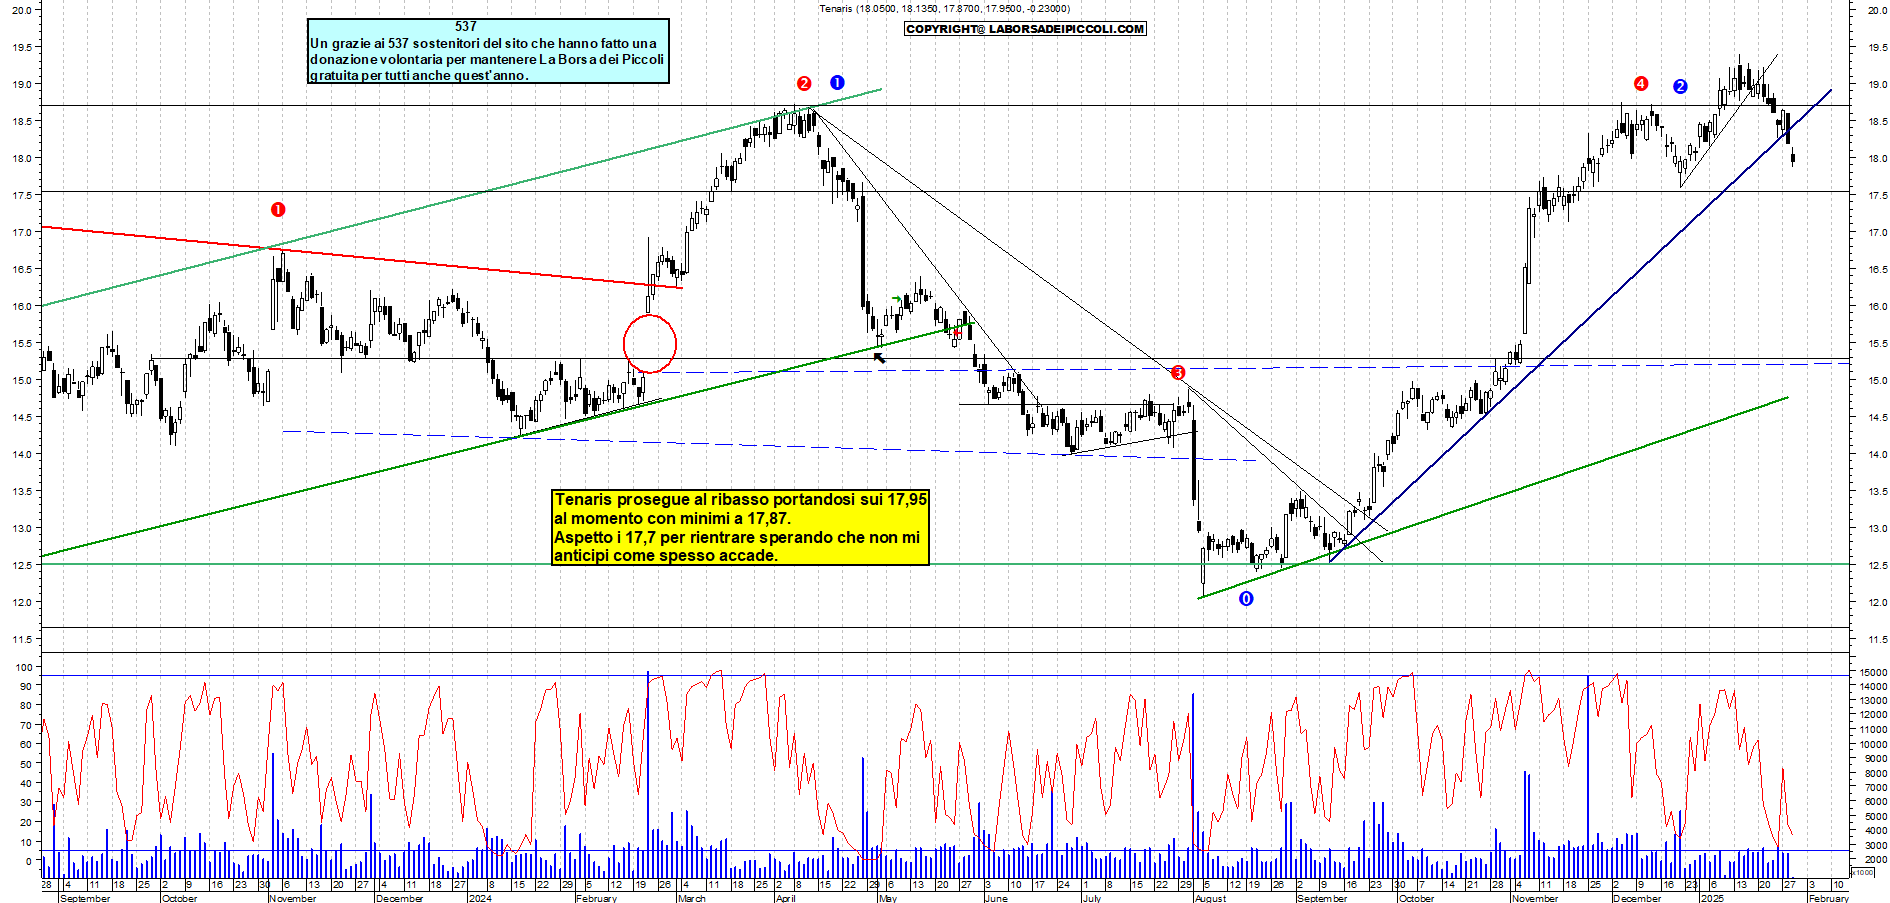The height and width of the screenshot is (903, 1890).
Task: Click the 90 oscillator axis value
Action: (26, 686)
